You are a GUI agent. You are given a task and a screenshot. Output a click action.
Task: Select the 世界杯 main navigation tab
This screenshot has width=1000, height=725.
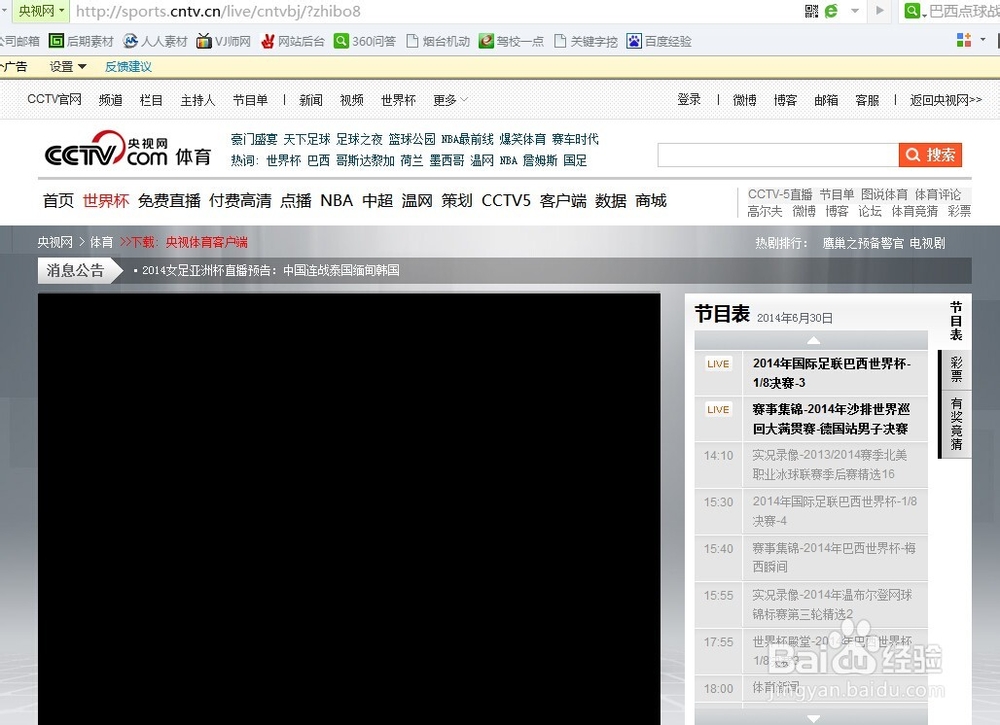[x=106, y=201]
